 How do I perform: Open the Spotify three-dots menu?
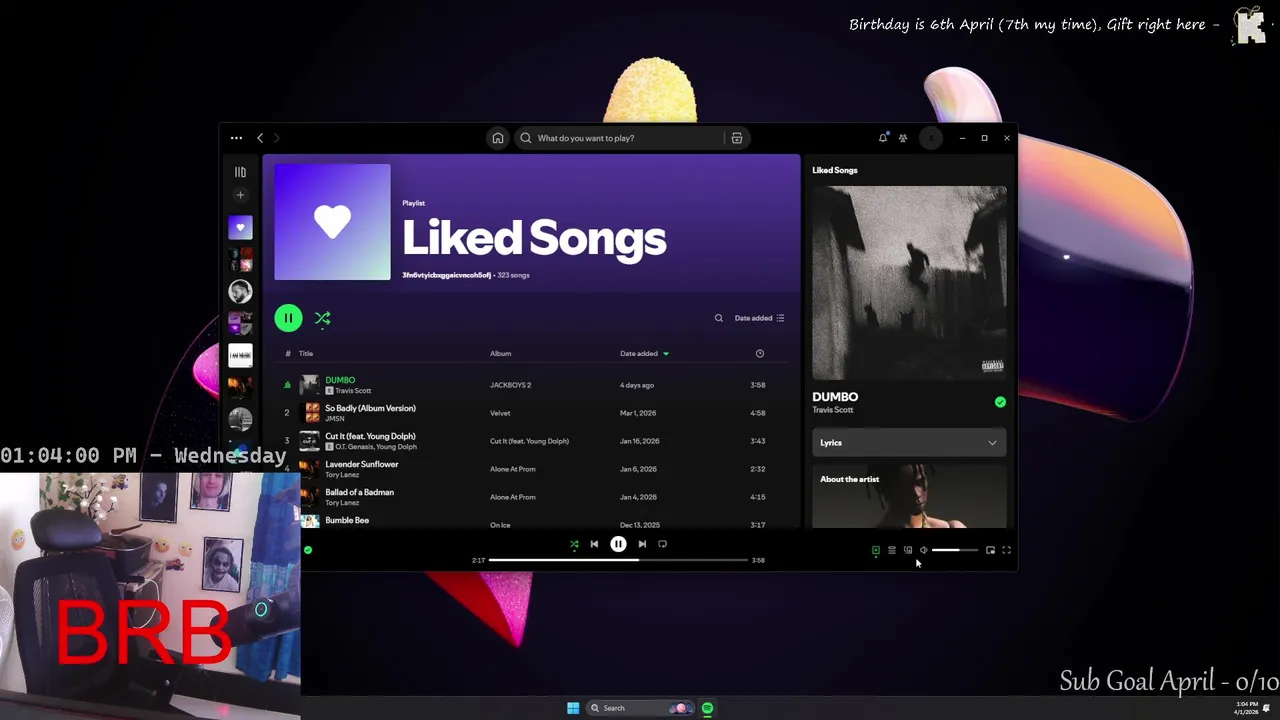point(236,138)
